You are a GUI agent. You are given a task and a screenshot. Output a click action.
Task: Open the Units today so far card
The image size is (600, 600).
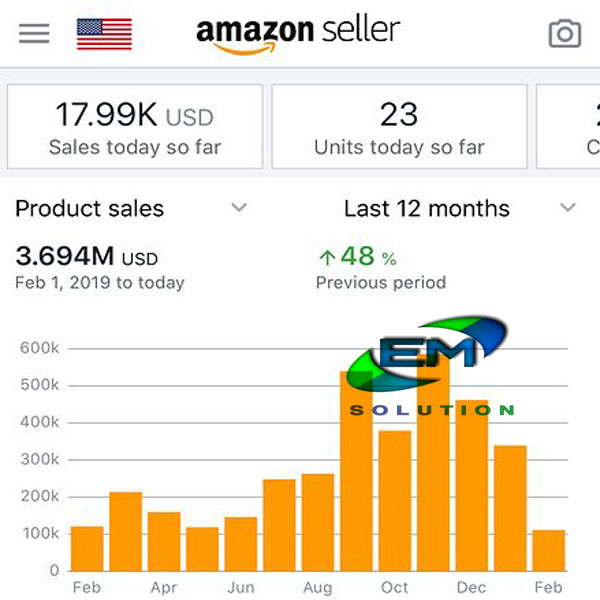[399, 126]
